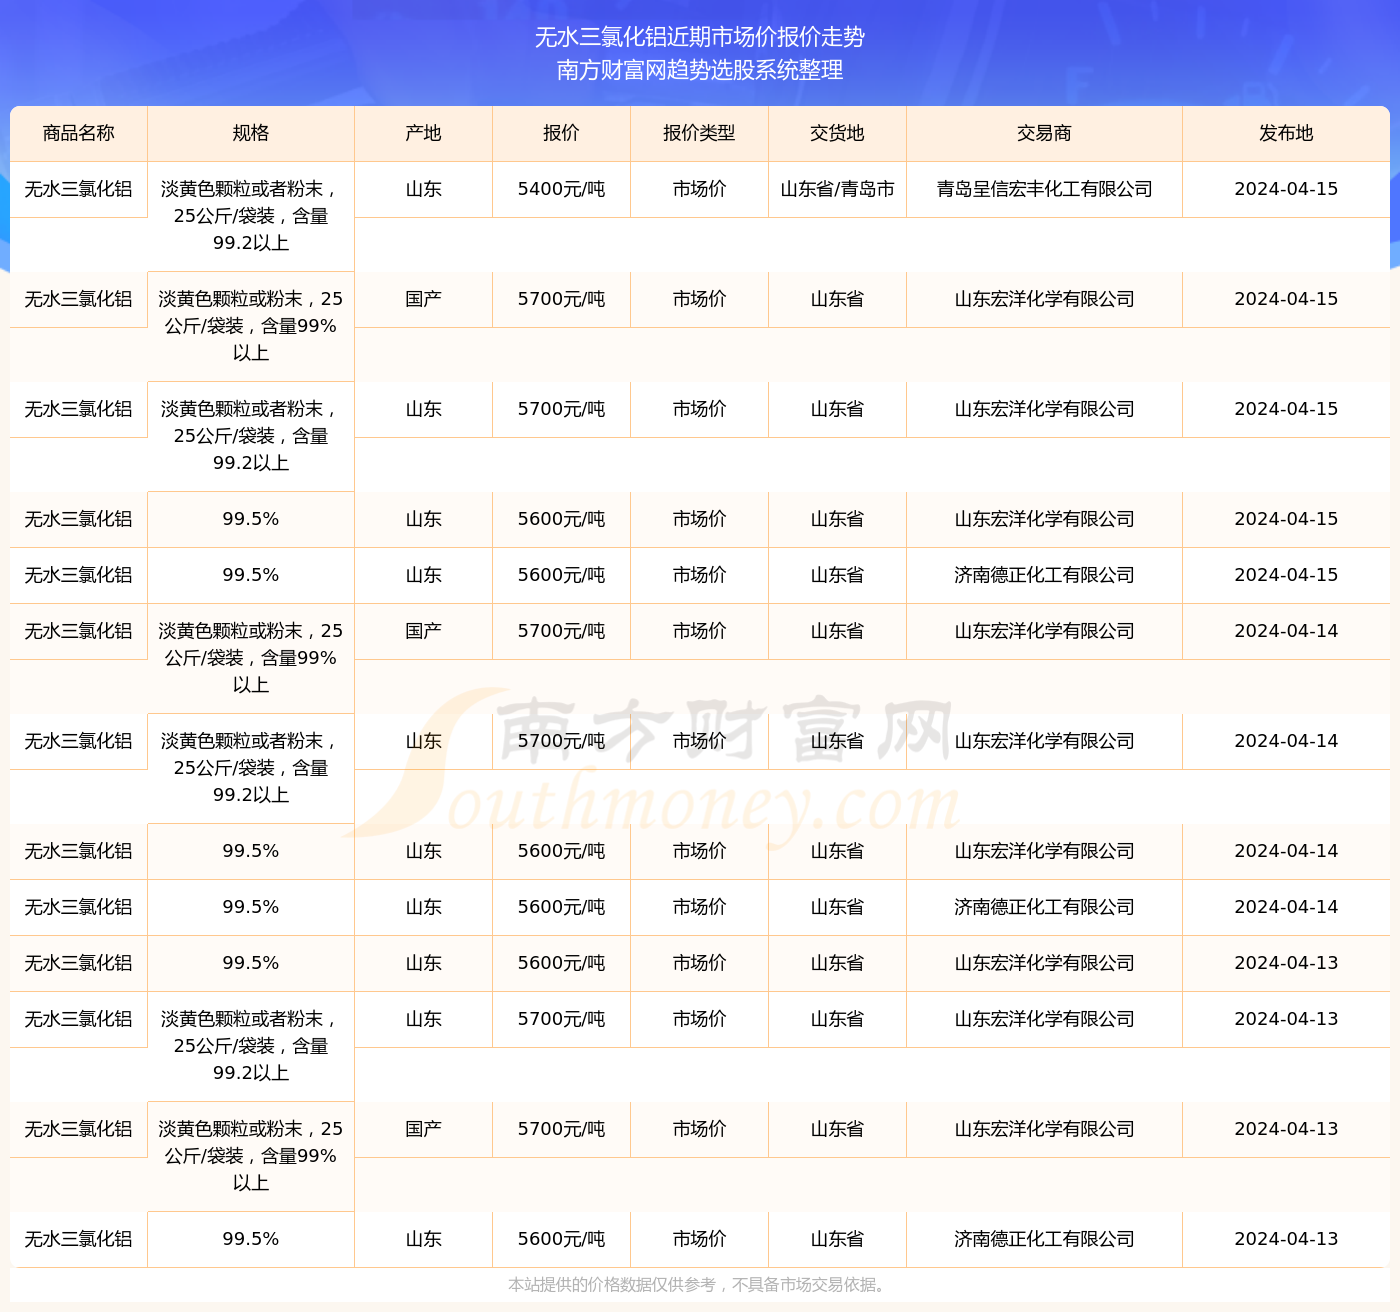
Task: Click spec 含量99%以上 in 2024-04-13 row
Action: click(x=251, y=1156)
